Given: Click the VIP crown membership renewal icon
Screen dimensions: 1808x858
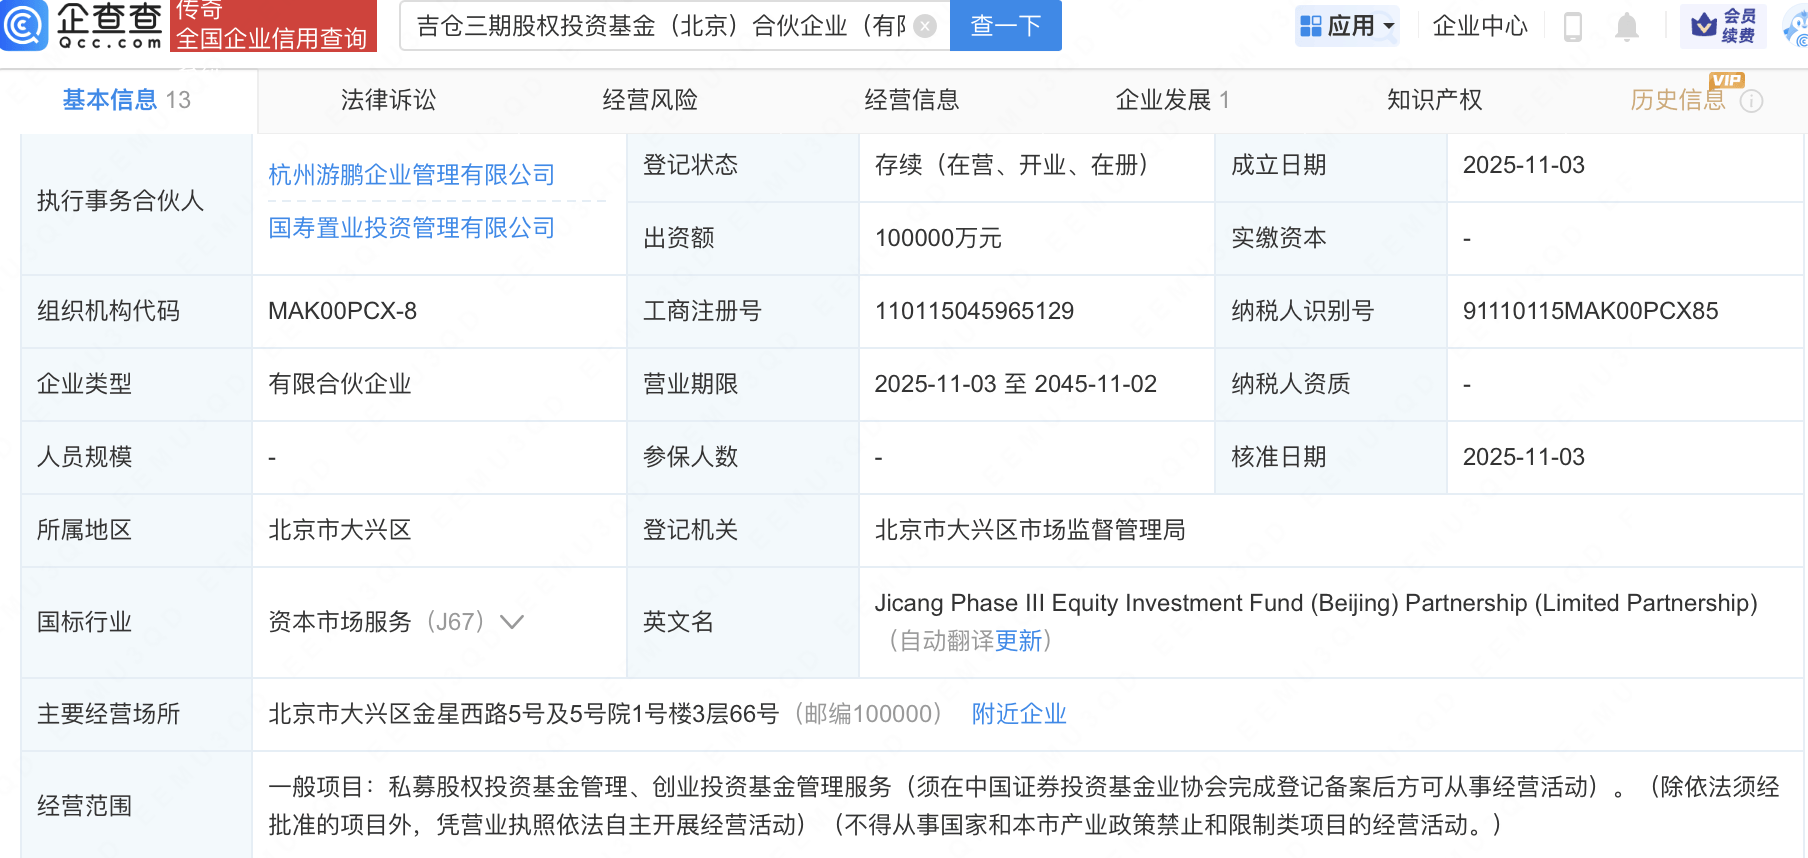Looking at the screenshot, I should coord(1704,26).
